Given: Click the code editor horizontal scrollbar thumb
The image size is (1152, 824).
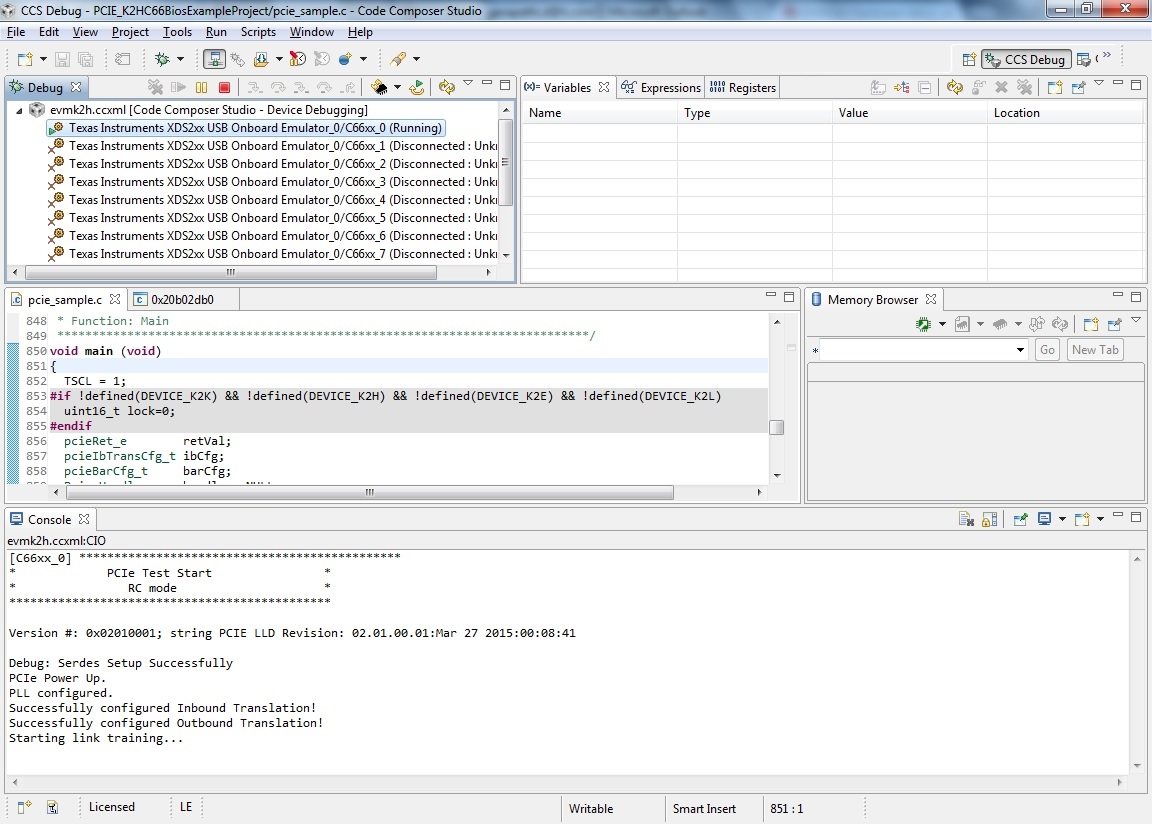Looking at the screenshot, I should (369, 493).
